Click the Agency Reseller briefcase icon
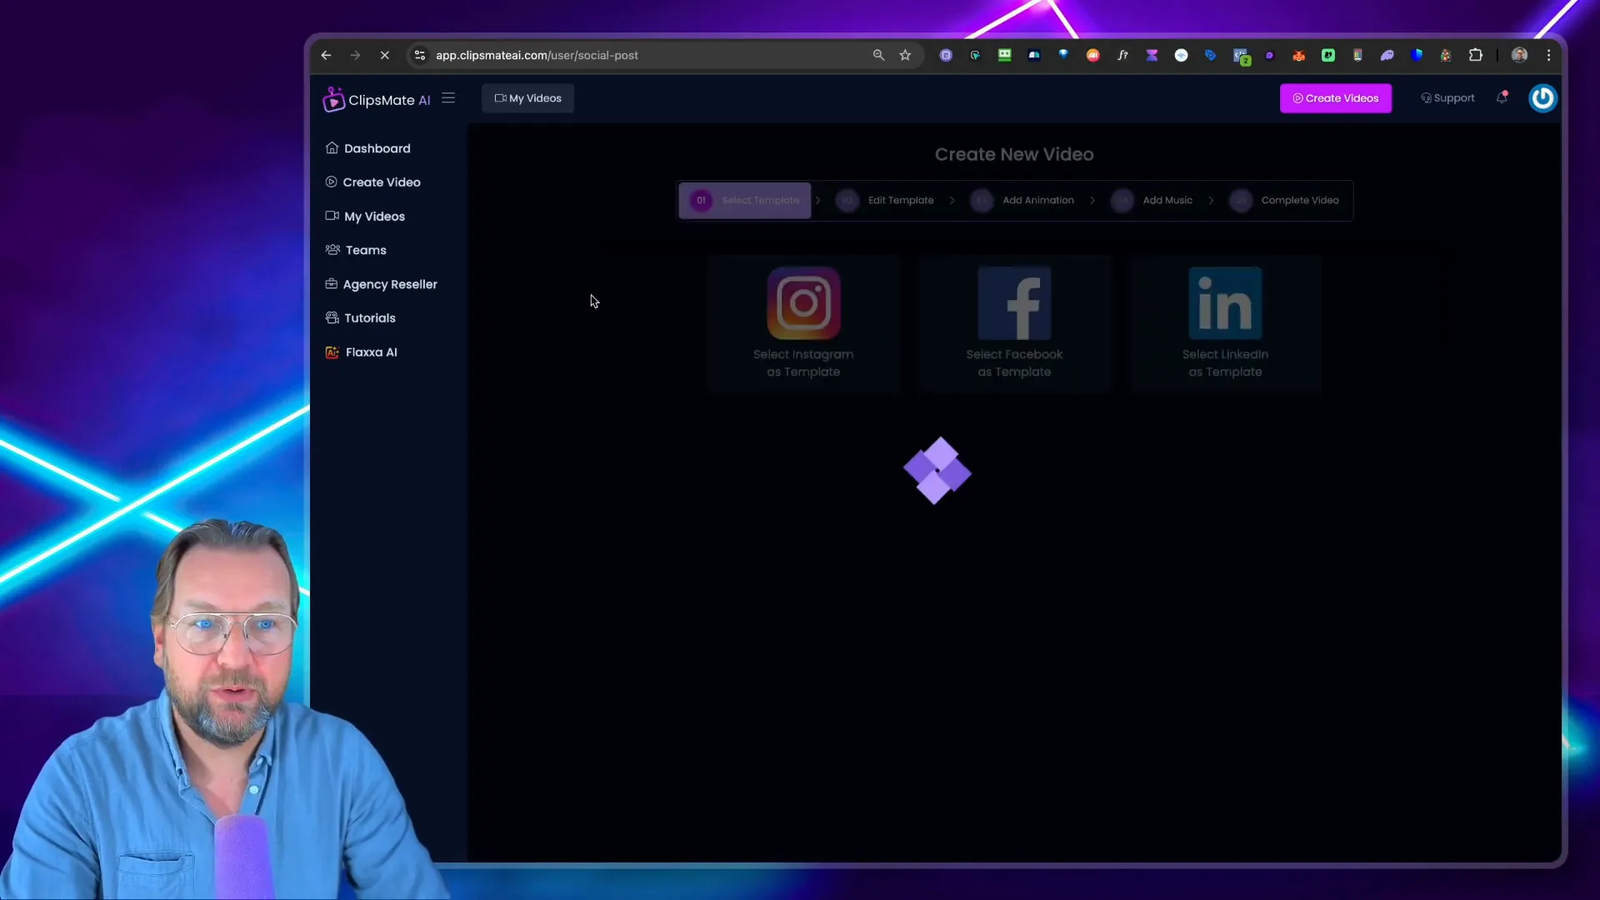The image size is (1600, 900). click(x=331, y=284)
